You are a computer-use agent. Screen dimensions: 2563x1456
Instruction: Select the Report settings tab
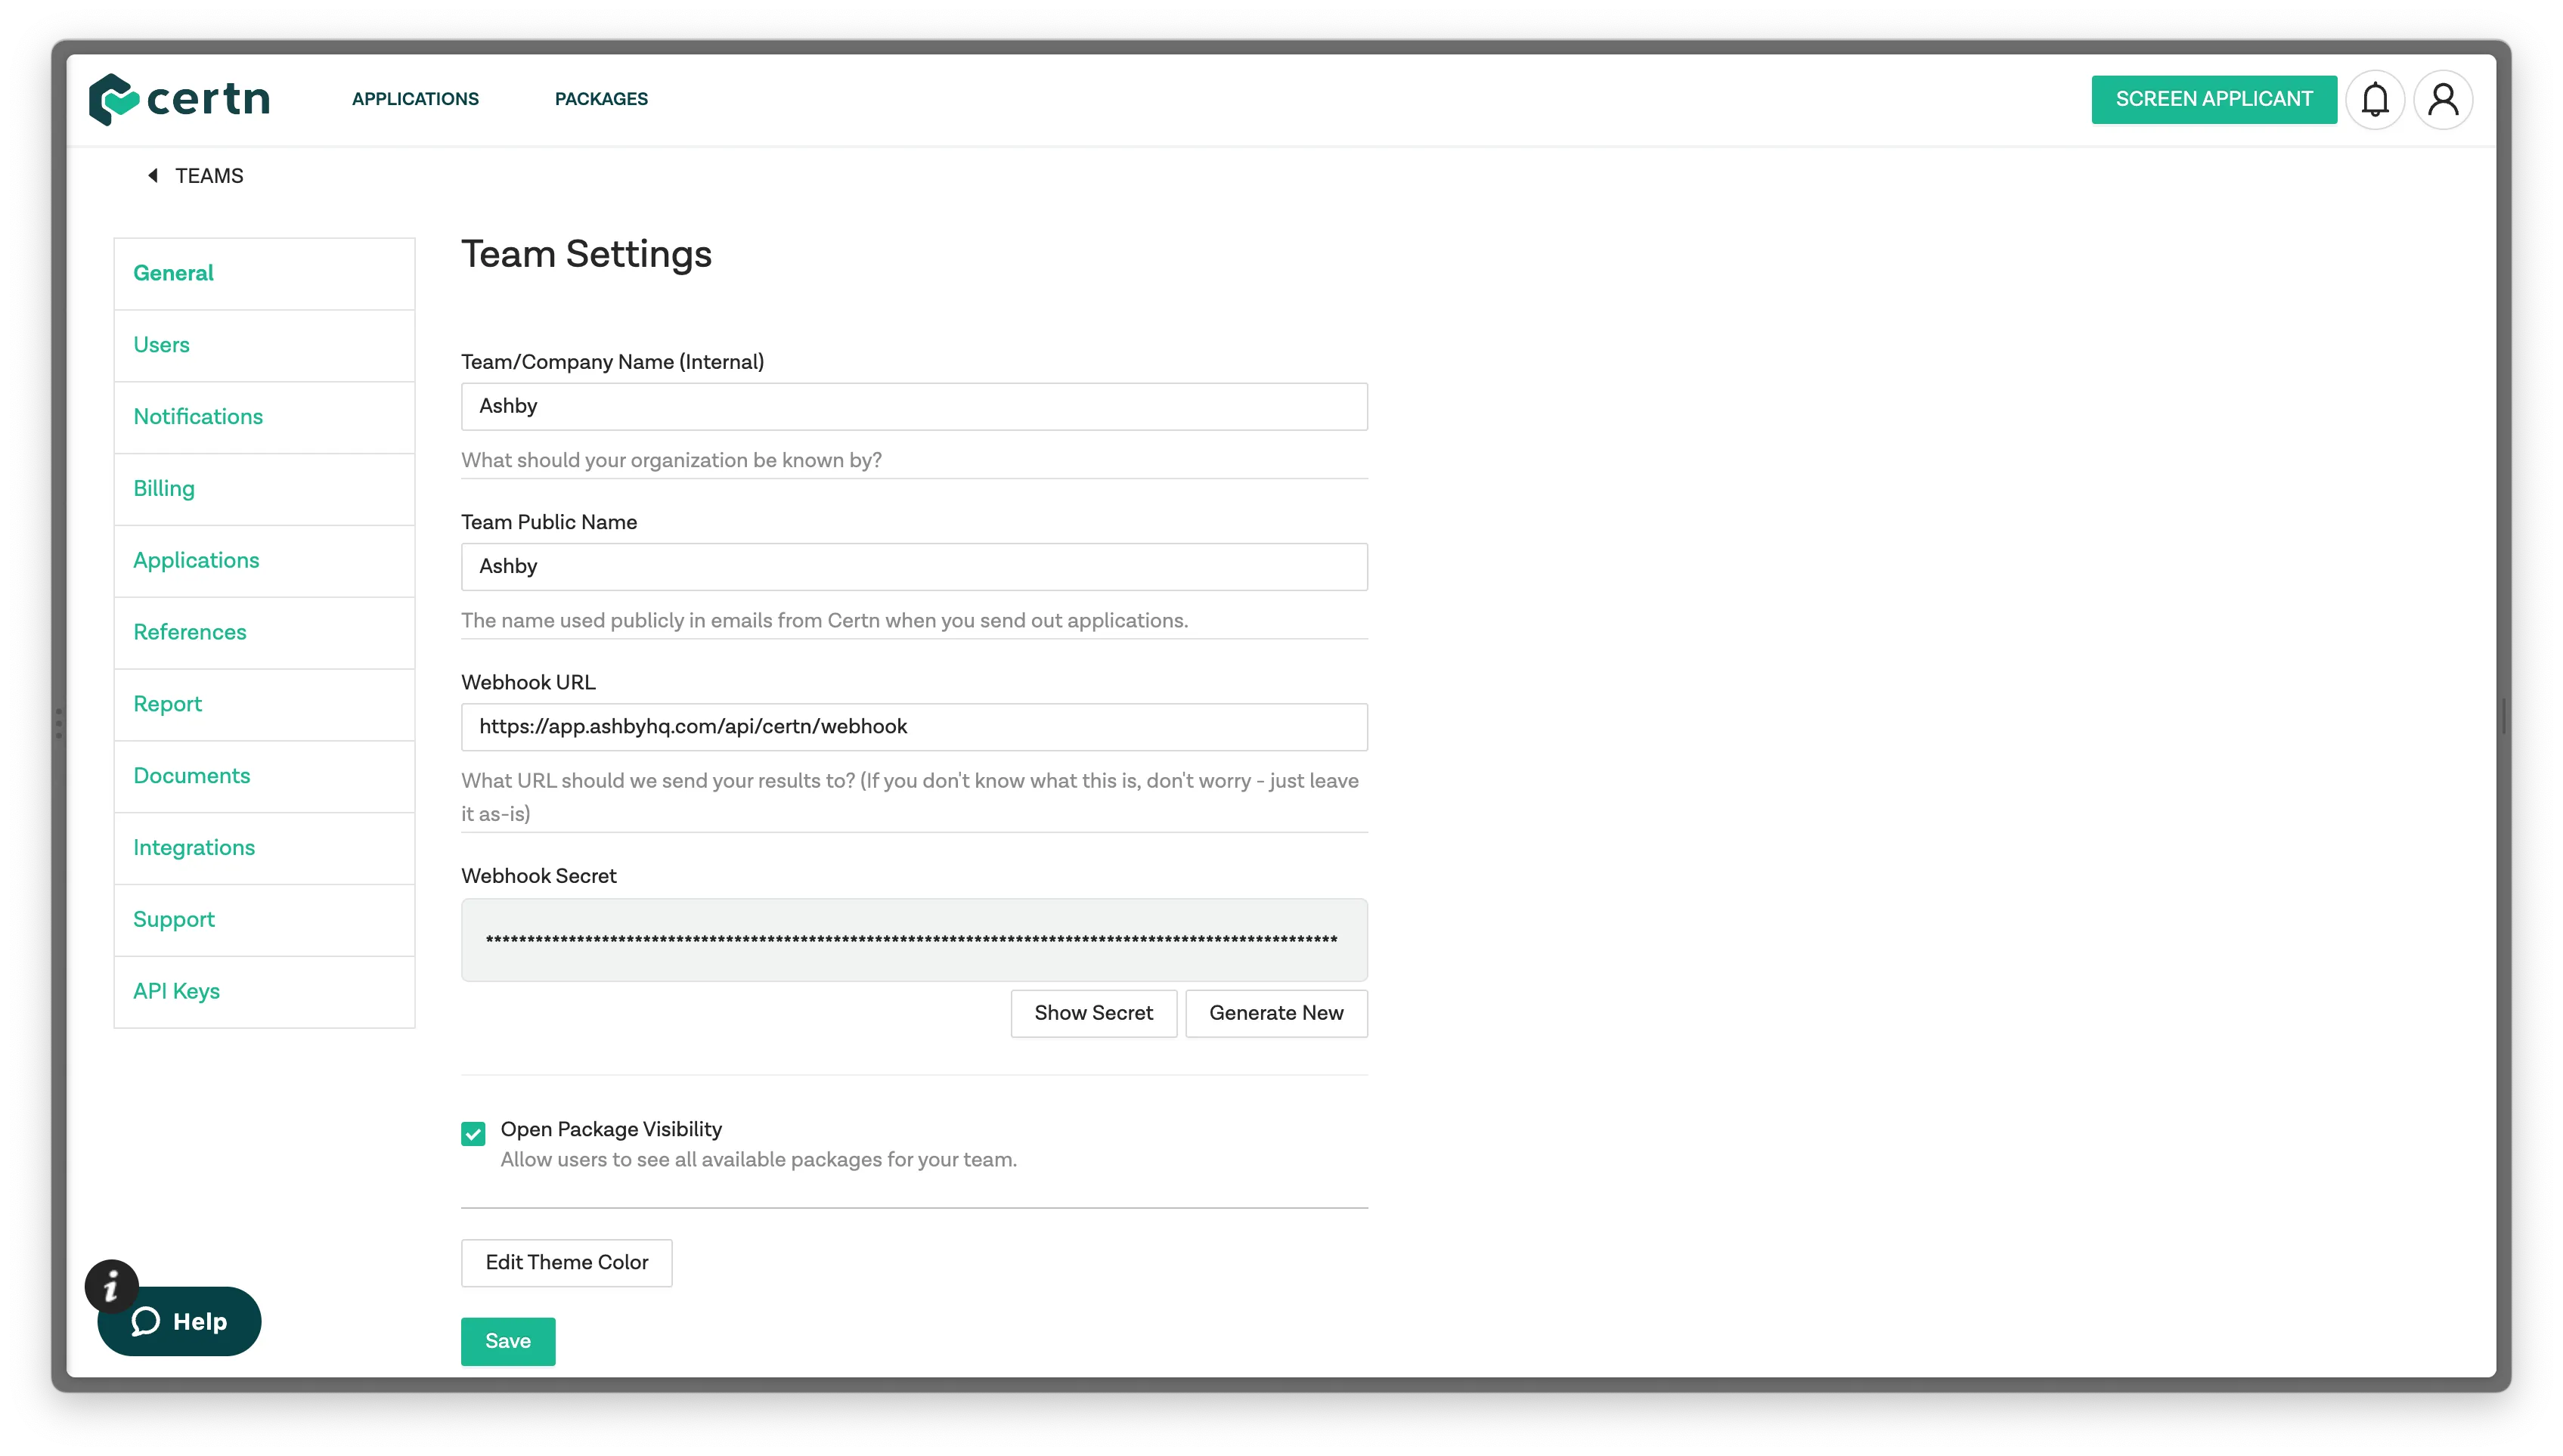point(264,704)
